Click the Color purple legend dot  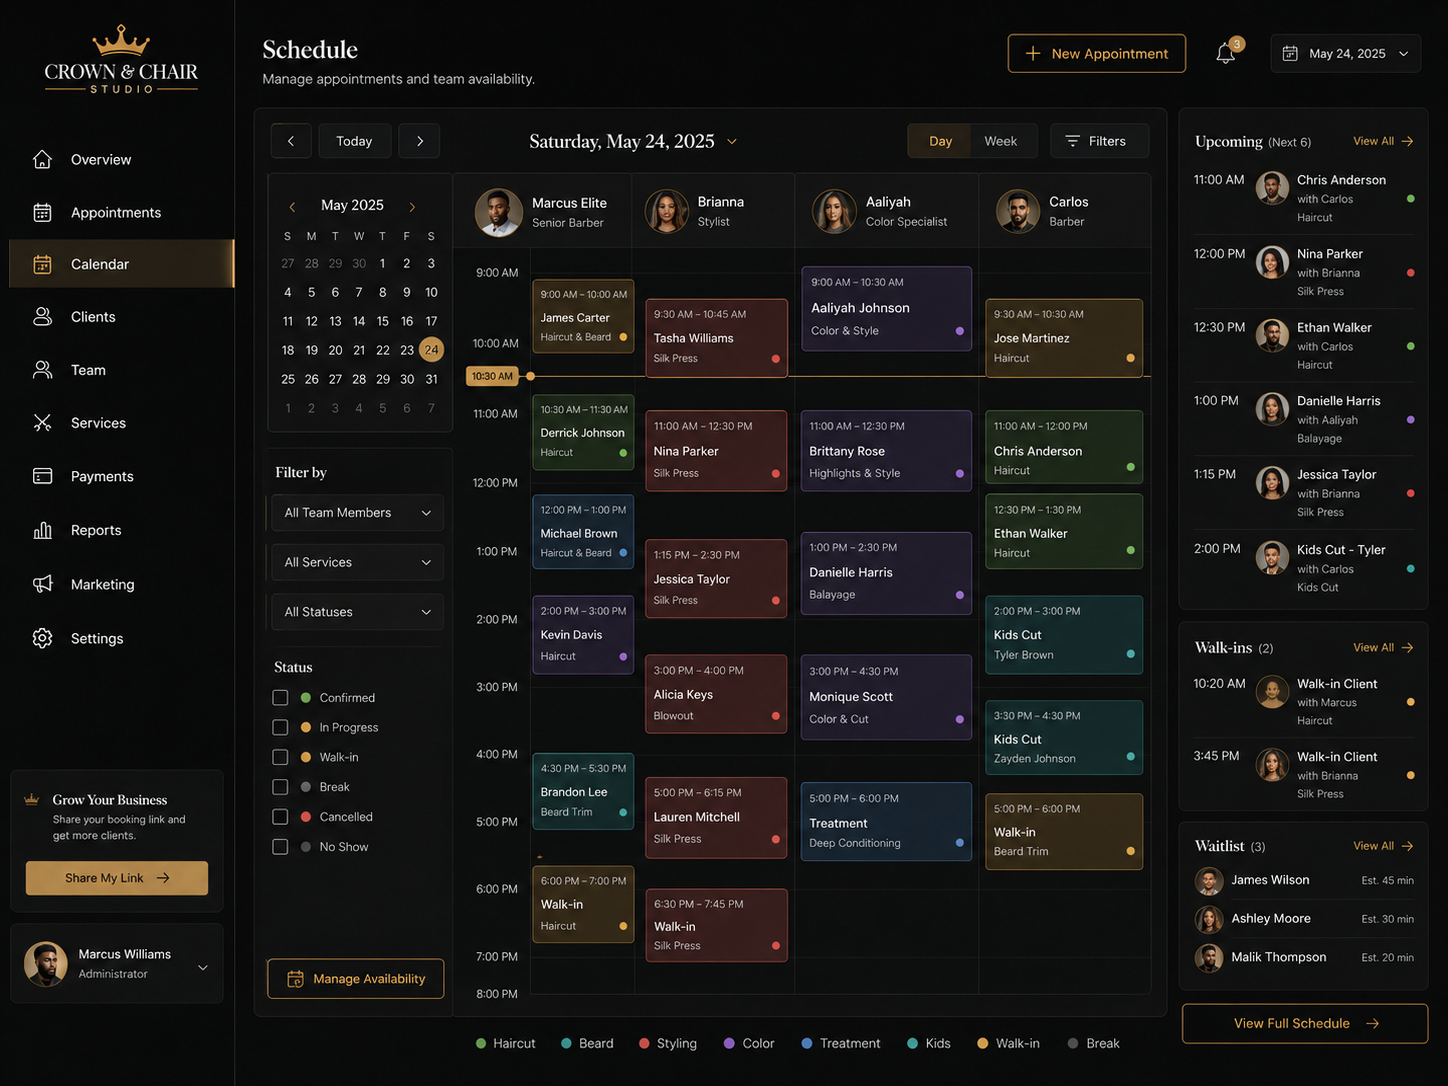729,1043
